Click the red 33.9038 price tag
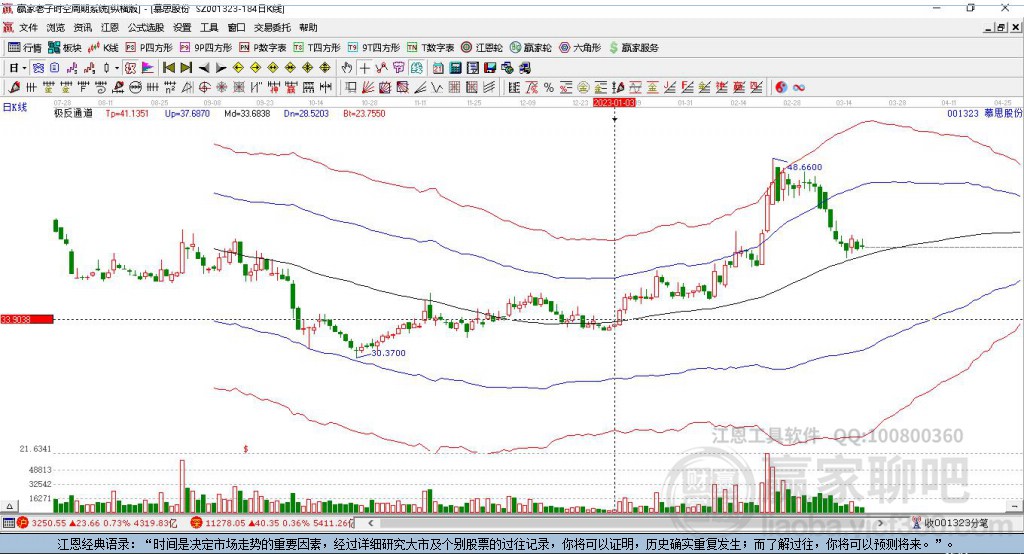 click(x=27, y=319)
